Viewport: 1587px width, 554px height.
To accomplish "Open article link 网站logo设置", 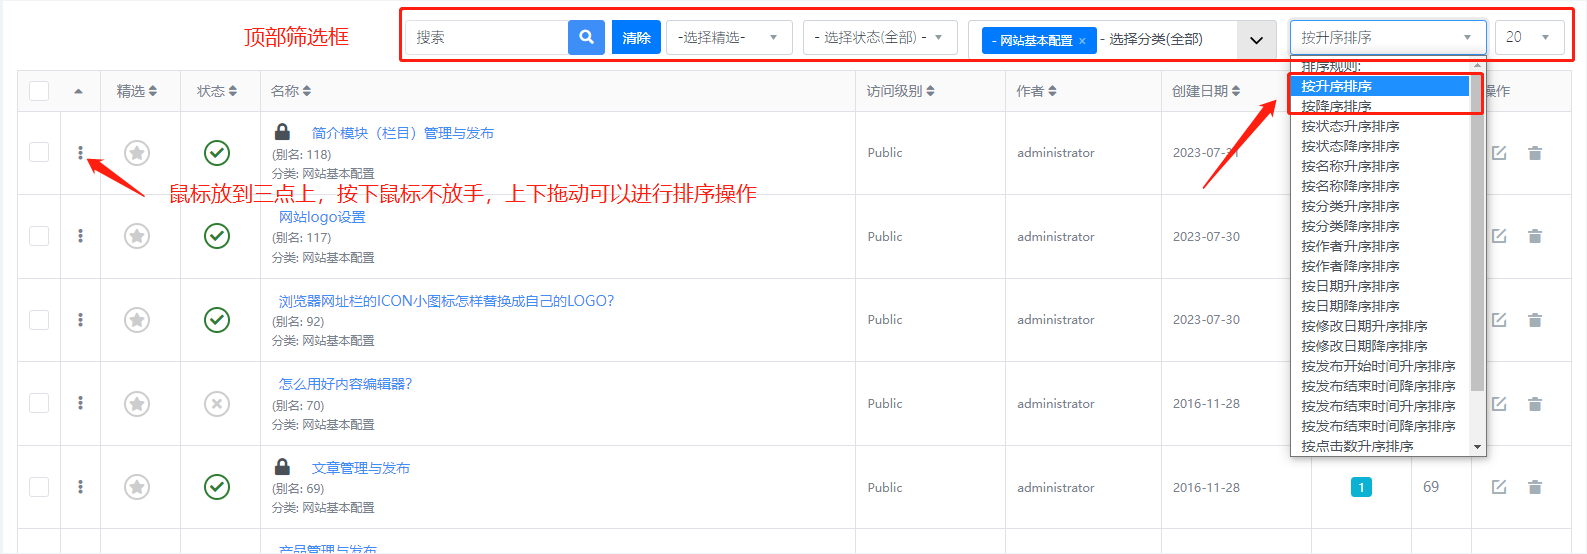I will 322,217.
